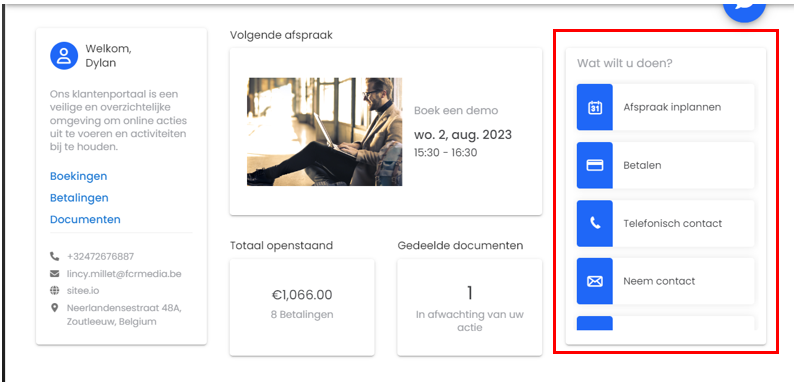The width and height of the screenshot is (801, 382).
Task: Click the Welkom, Dylan greeting
Action: pos(108,56)
